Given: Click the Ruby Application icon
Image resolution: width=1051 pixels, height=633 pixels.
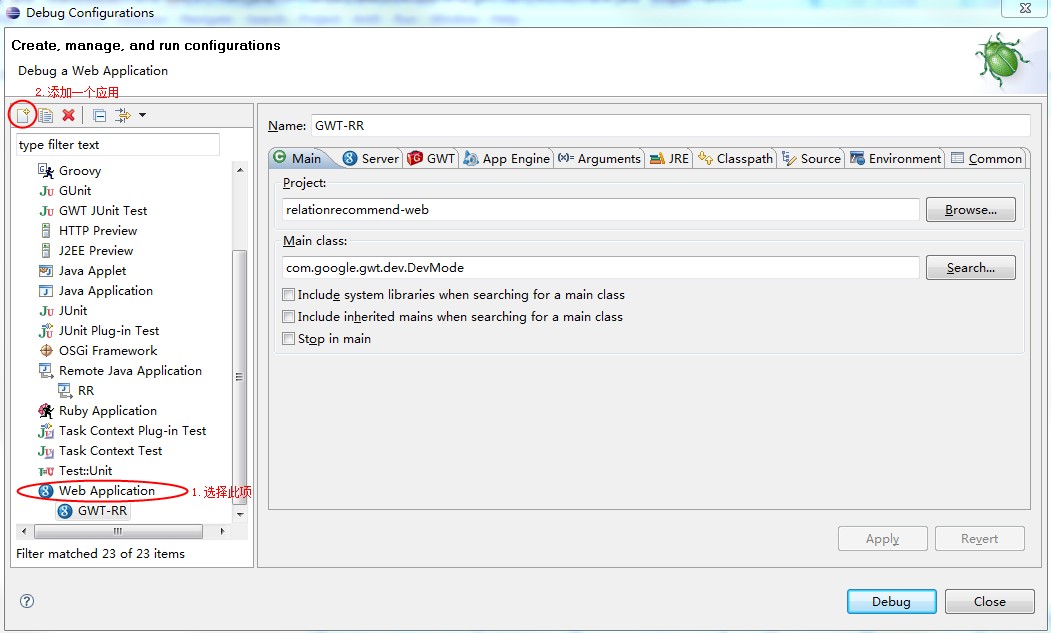Looking at the screenshot, I should tap(46, 410).
